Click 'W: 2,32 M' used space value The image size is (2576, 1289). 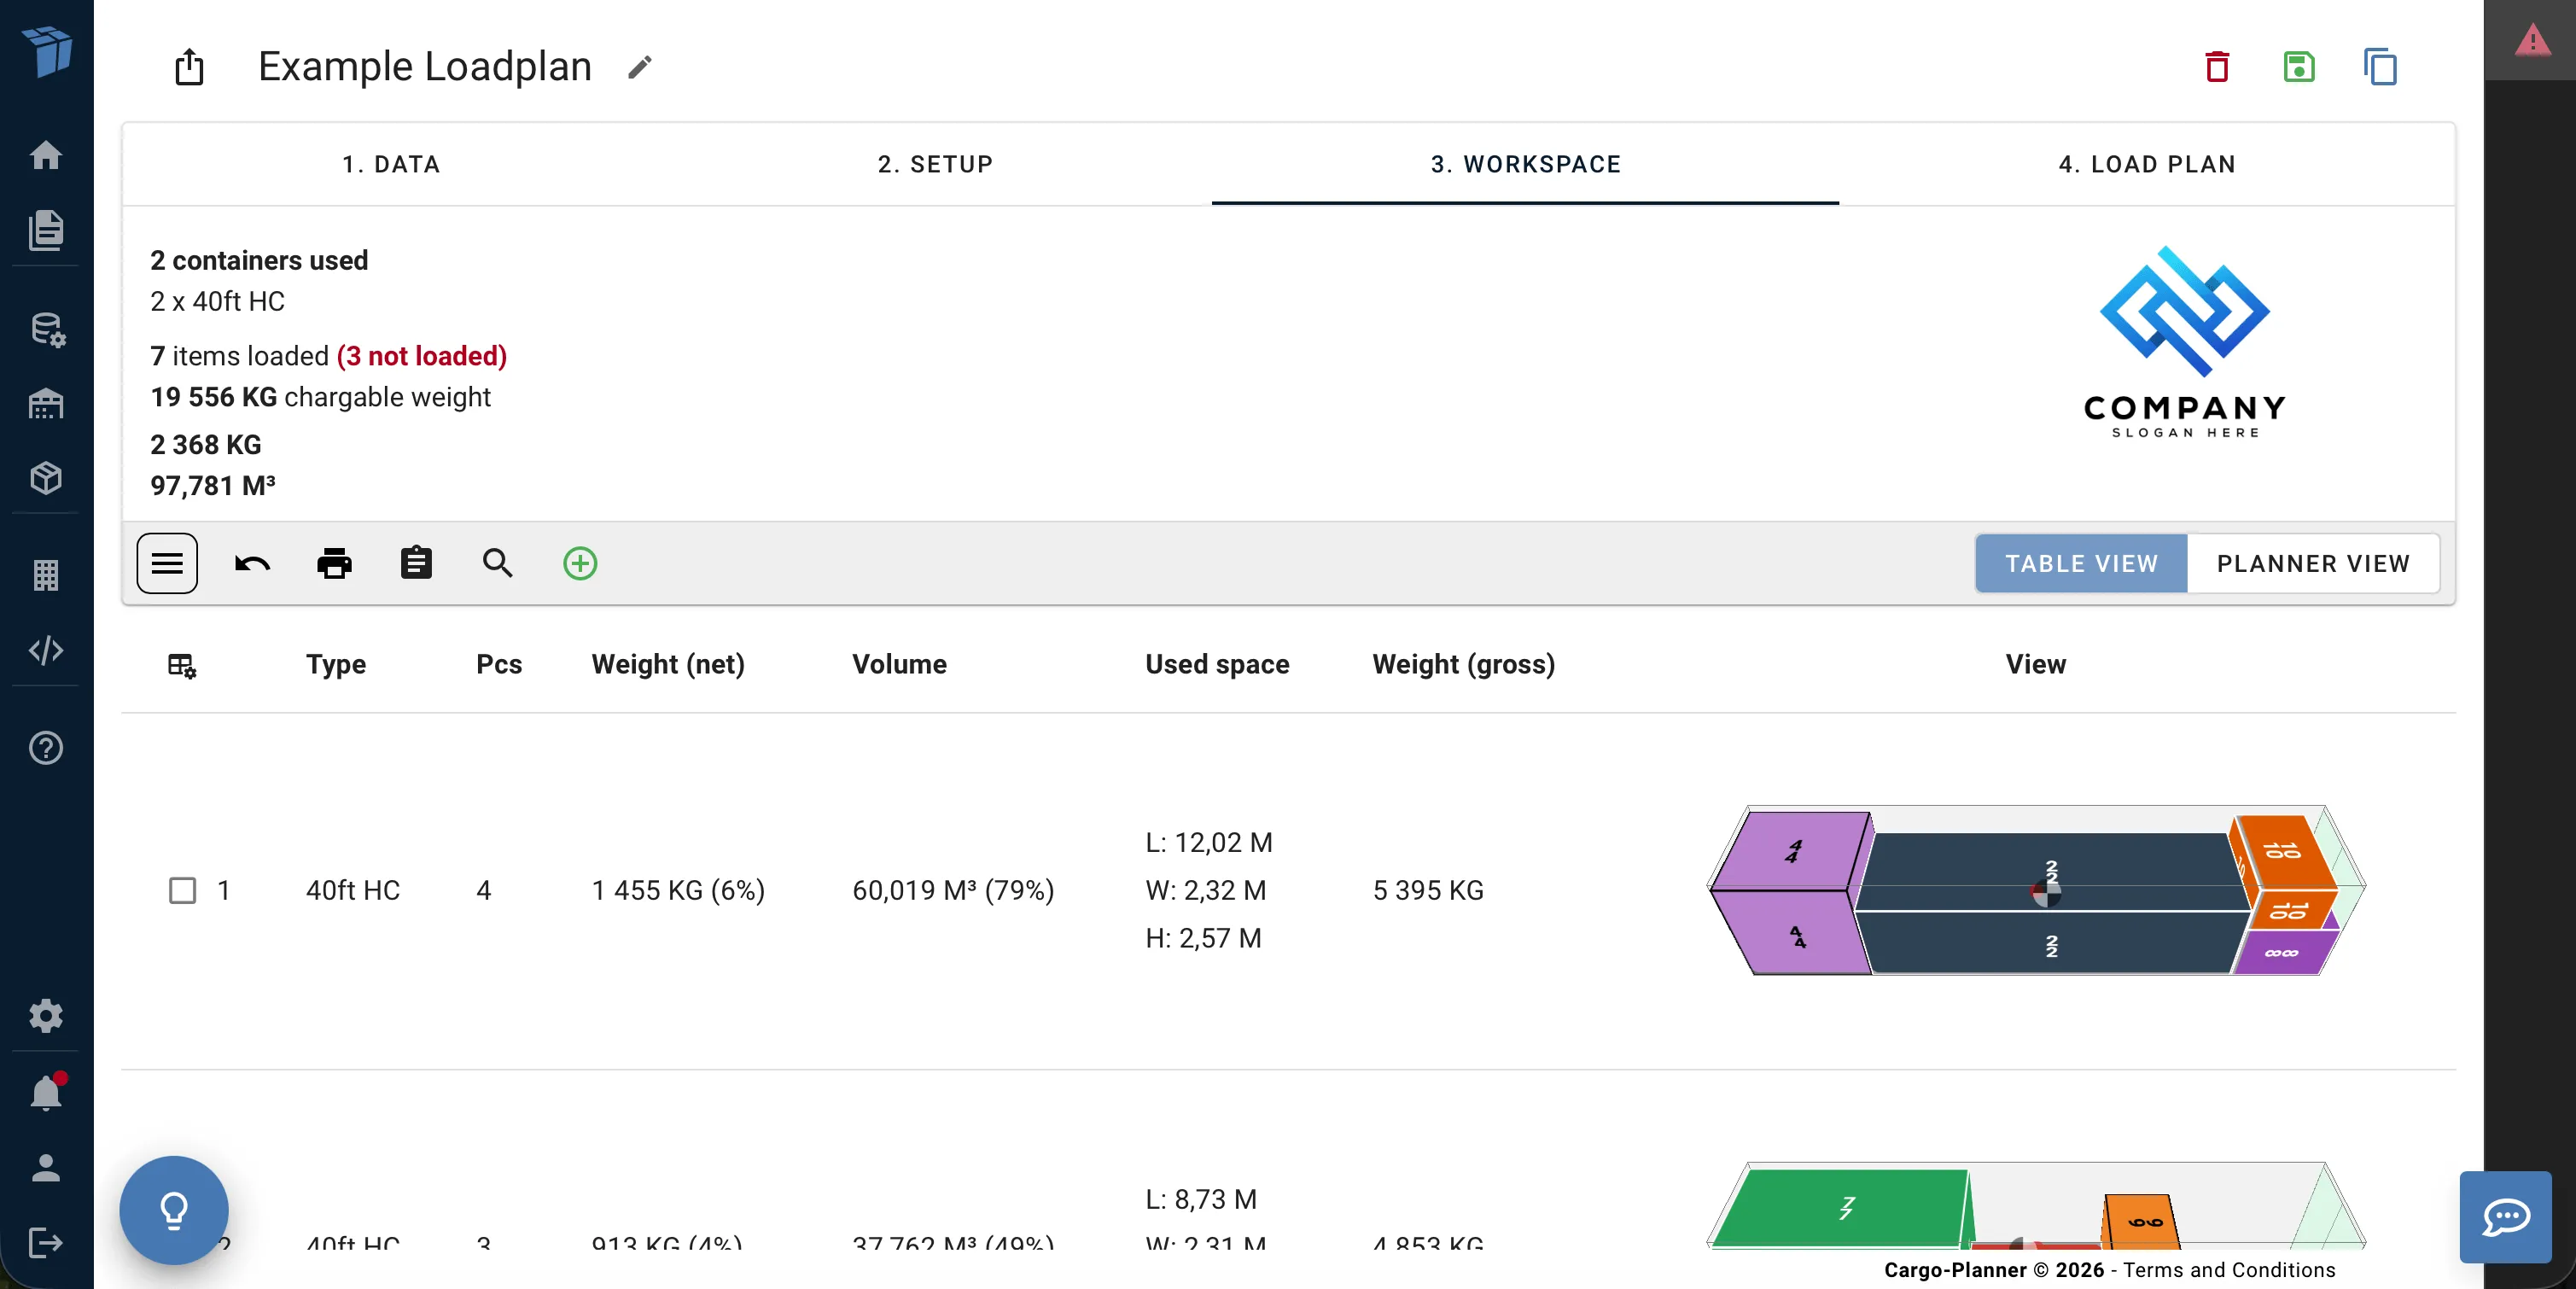pyautogui.click(x=1206, y=890)
